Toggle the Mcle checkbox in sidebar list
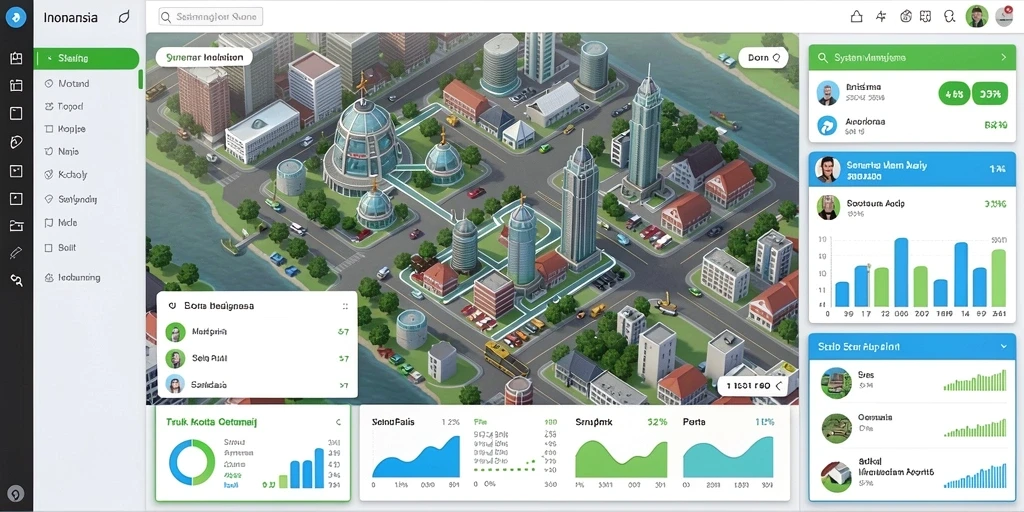 point(48,223)
